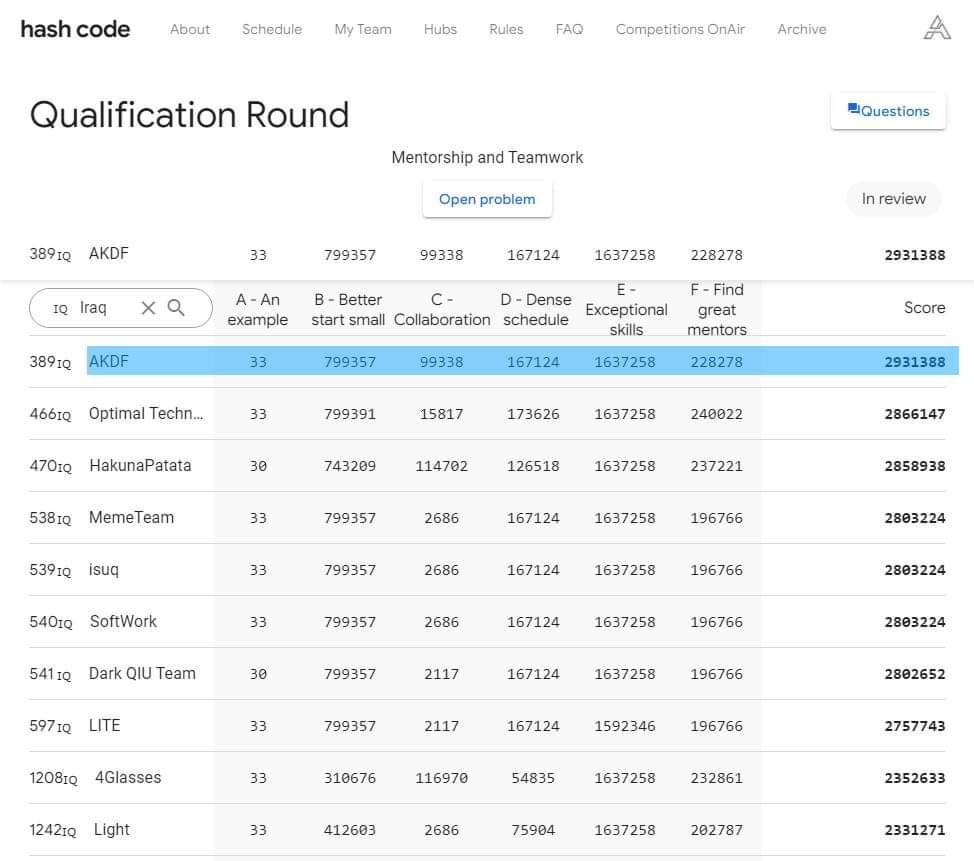The height and width of the screenshot is (861, 974).
Task: Open the About page
Action: (x=190, y=29)
